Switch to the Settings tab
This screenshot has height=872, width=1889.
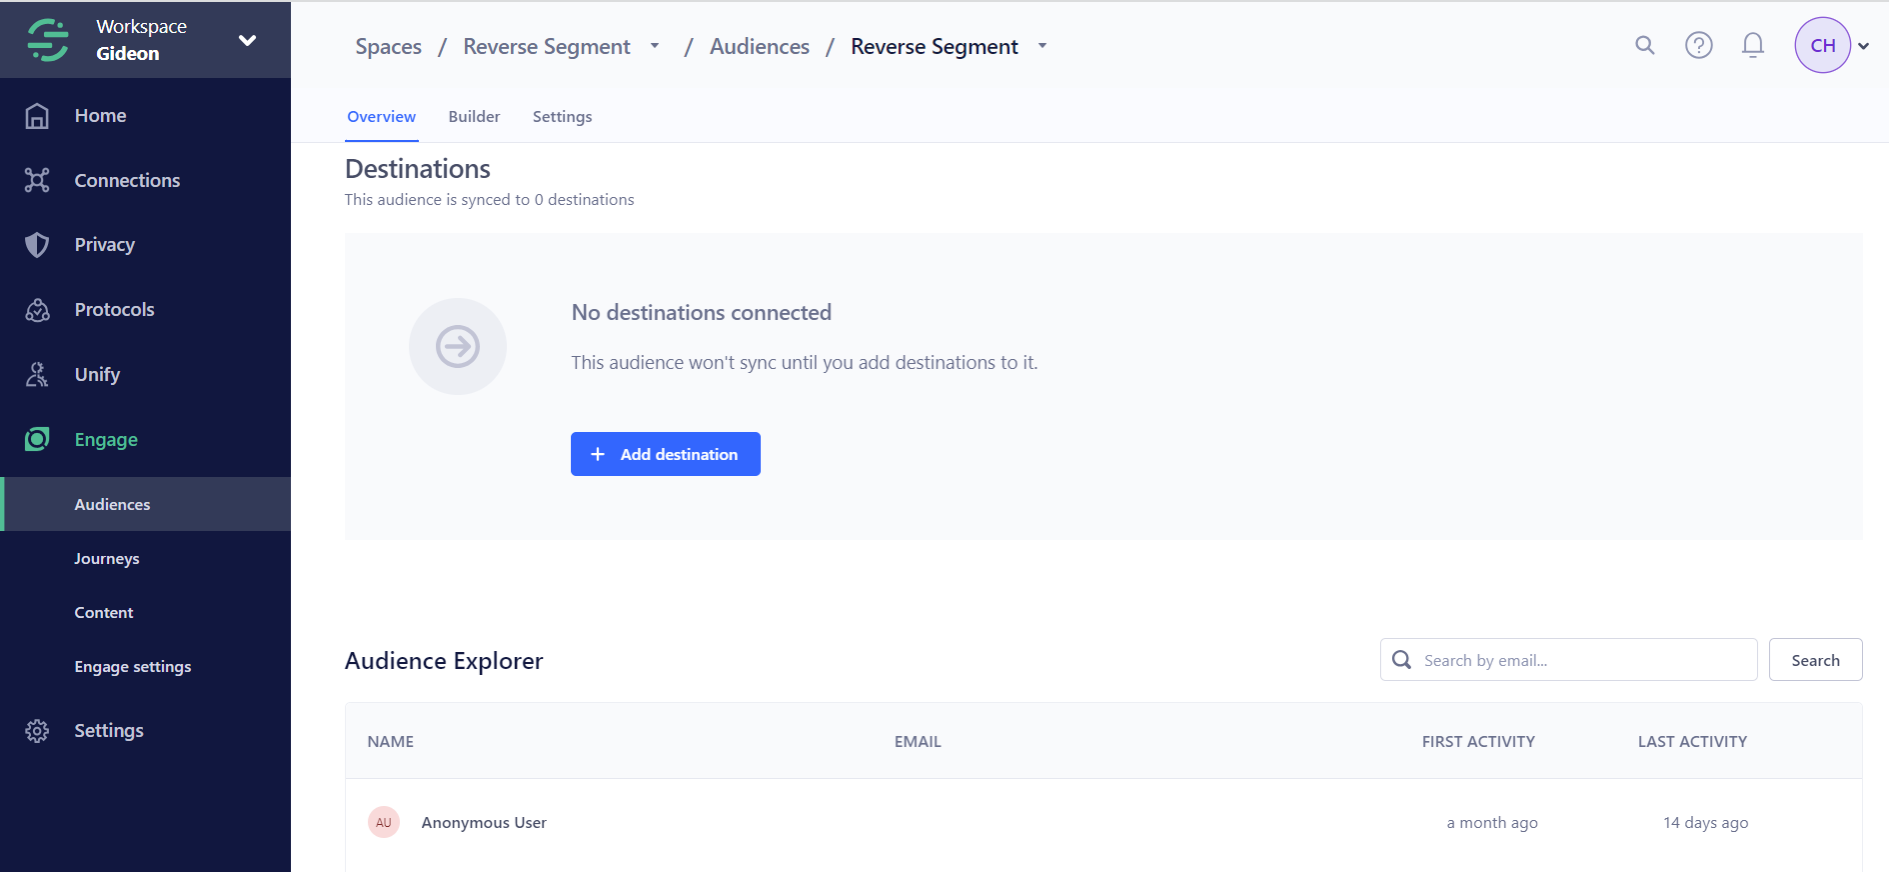562,116
